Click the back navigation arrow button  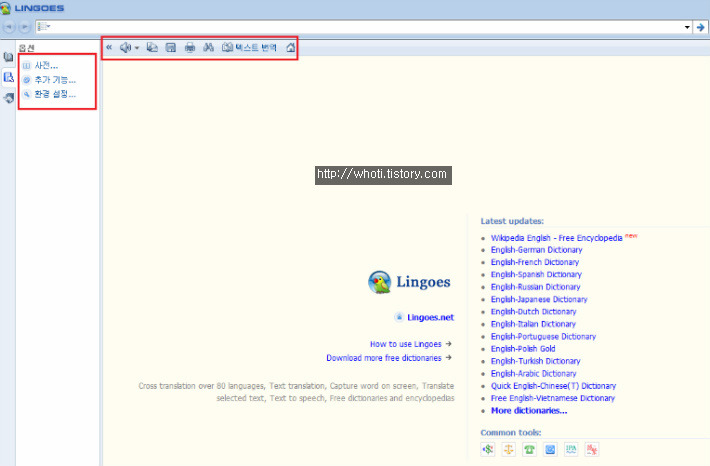pos(9,27)
